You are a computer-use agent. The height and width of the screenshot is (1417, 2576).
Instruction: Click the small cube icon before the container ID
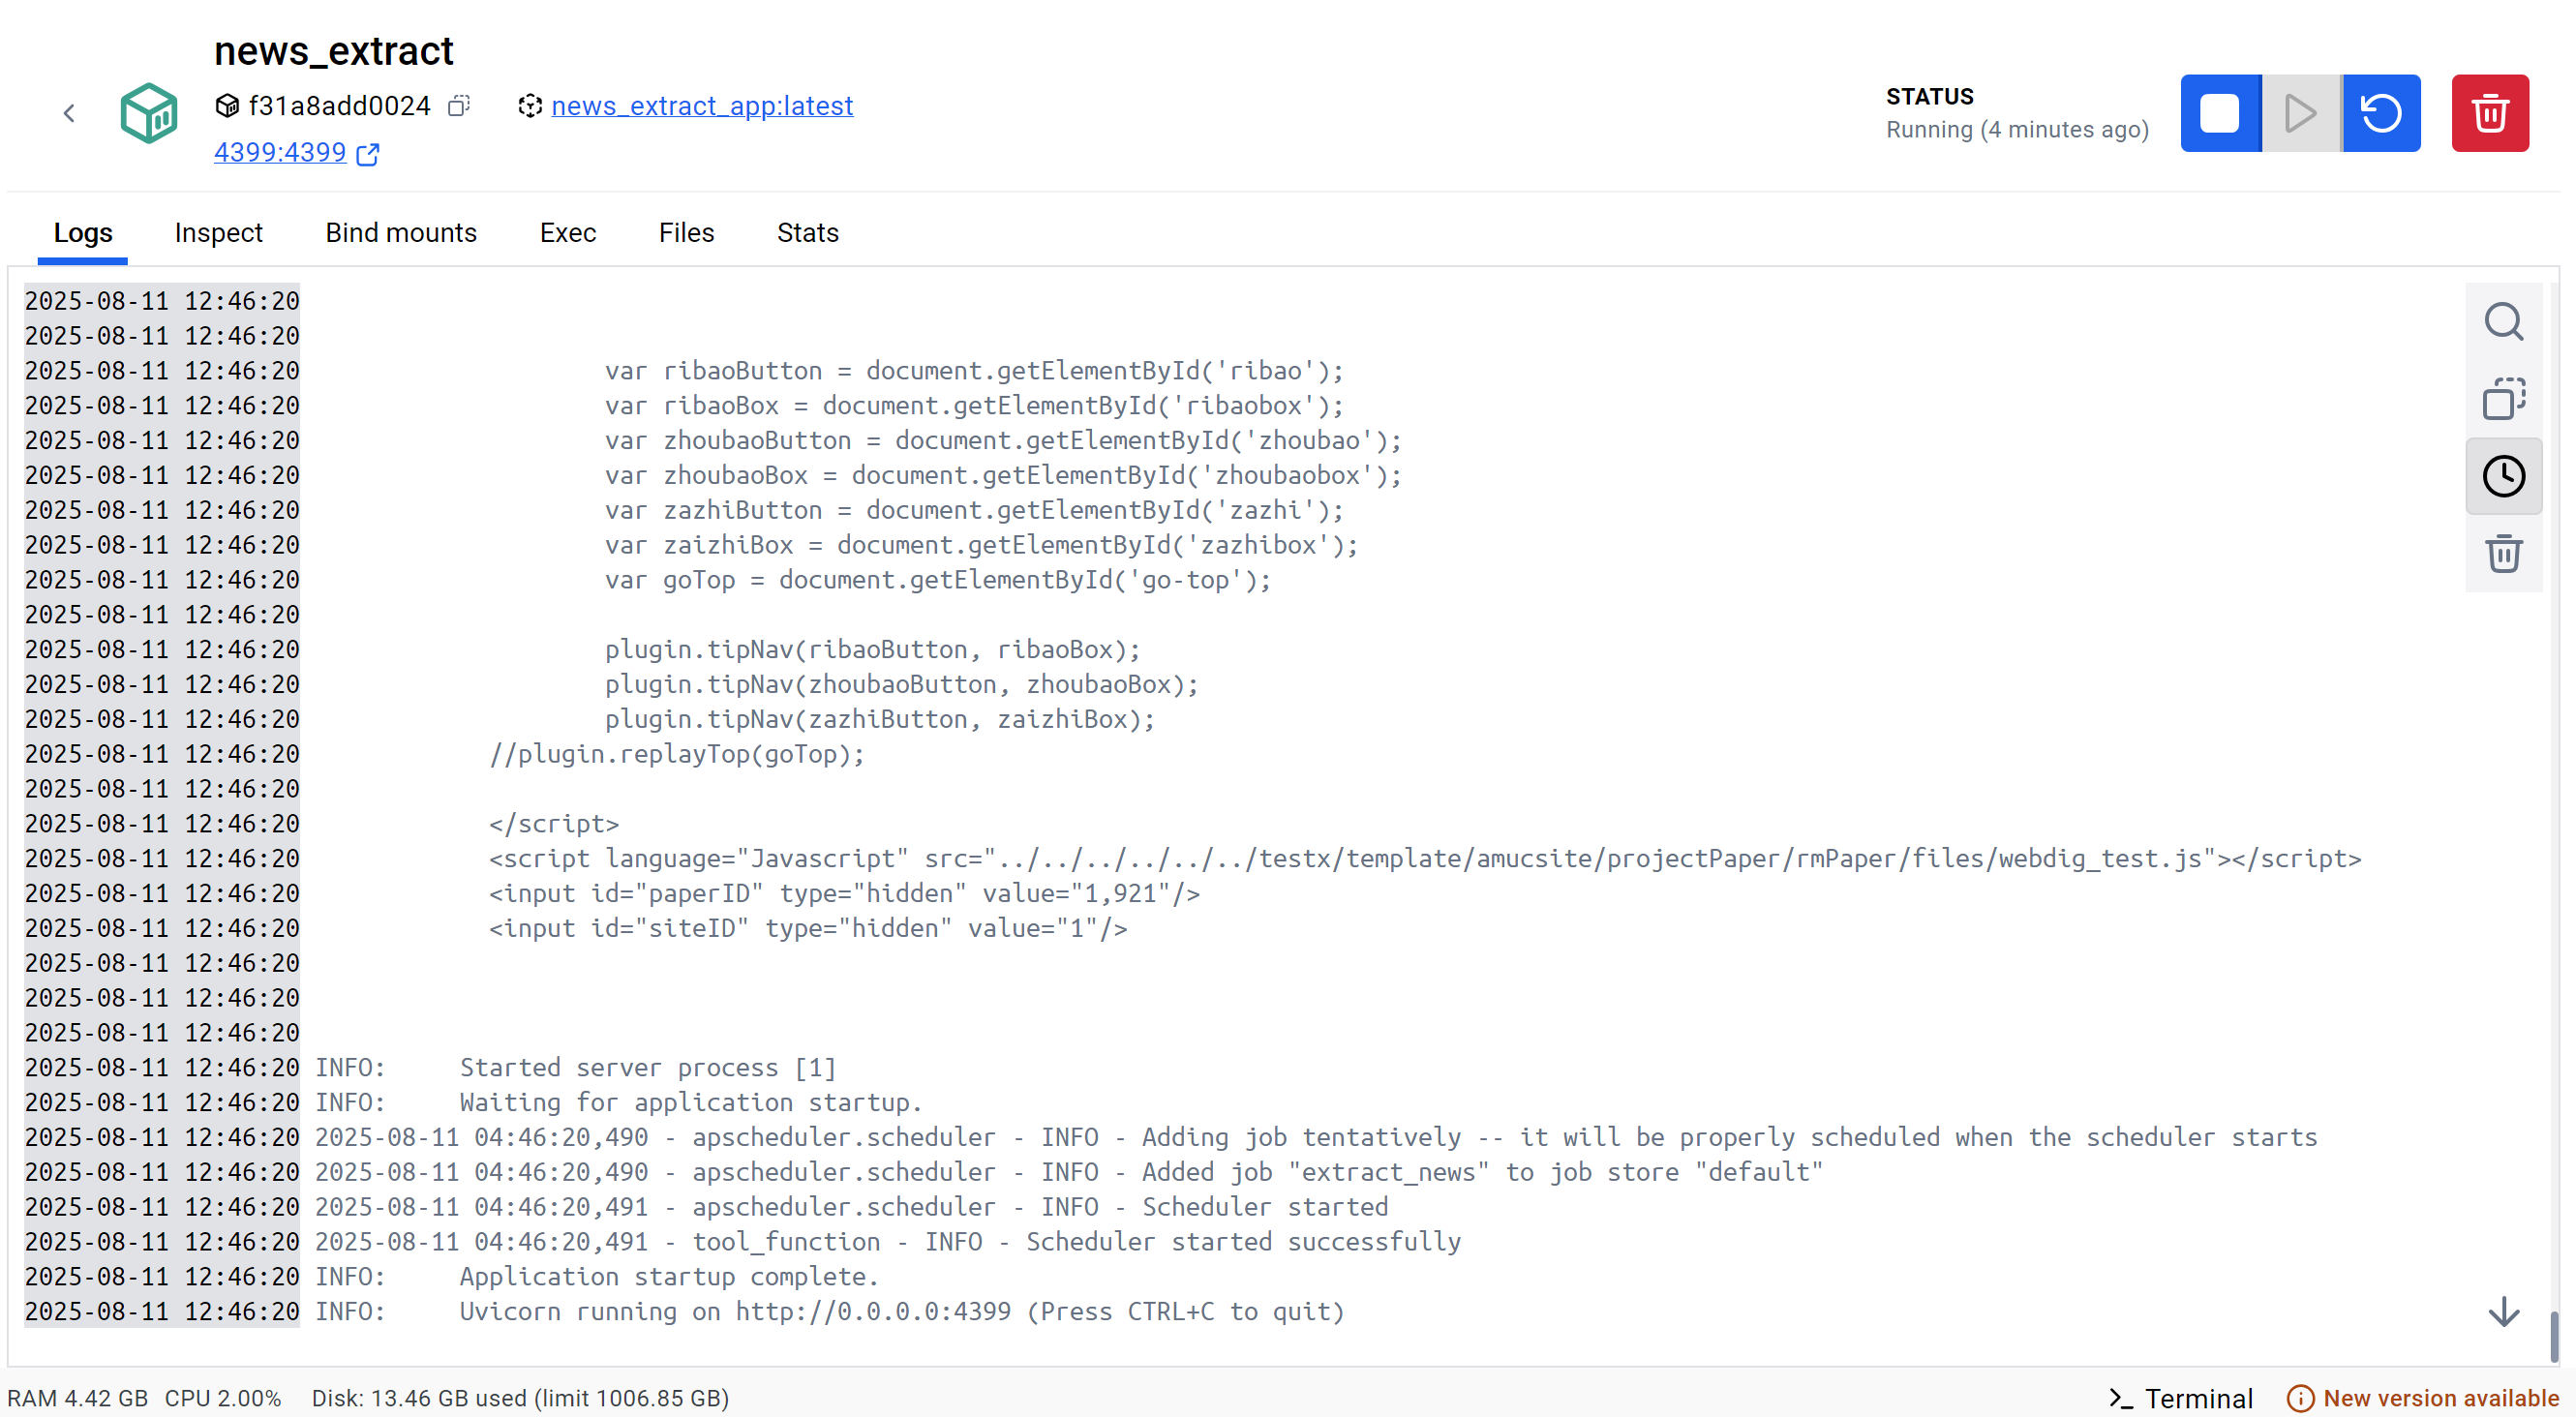pos(227,106)
